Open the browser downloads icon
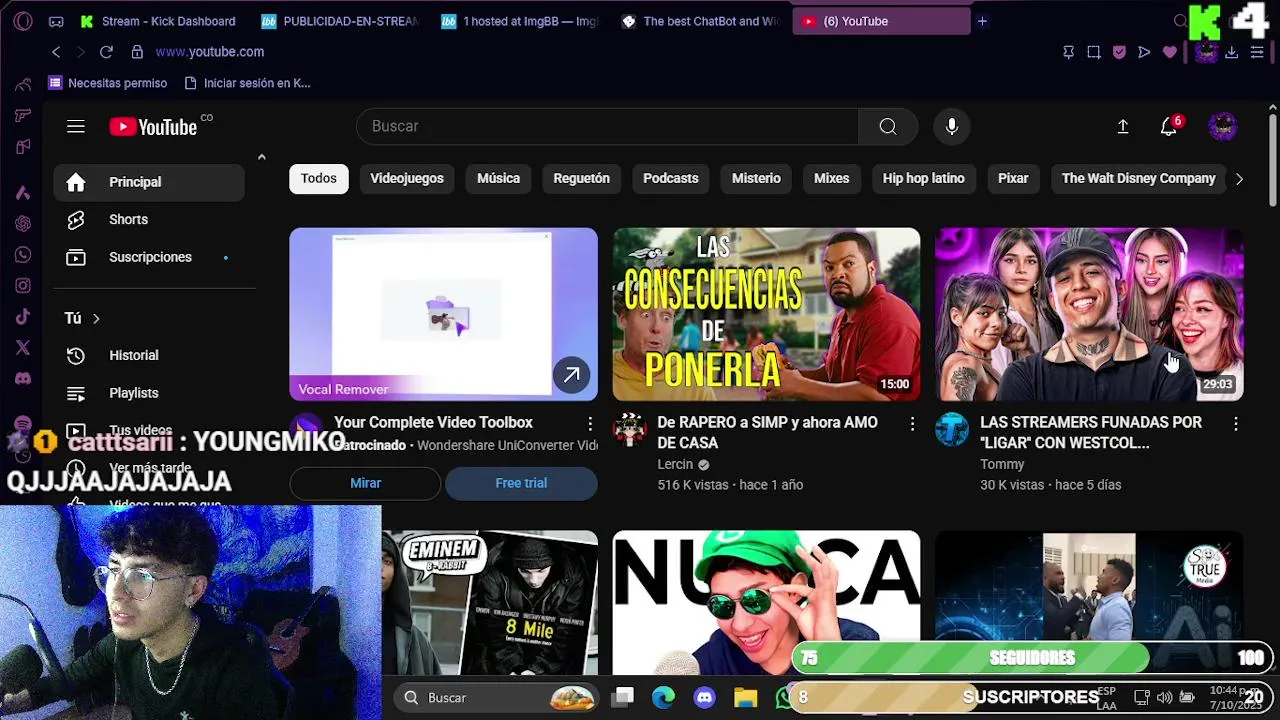Screen dimensions: 1280x720 coord(1232,52)
